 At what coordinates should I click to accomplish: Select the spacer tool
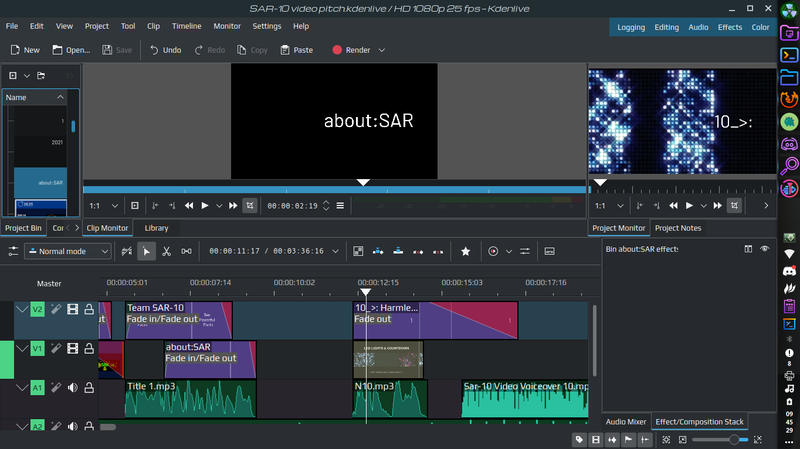click(186, 251)
